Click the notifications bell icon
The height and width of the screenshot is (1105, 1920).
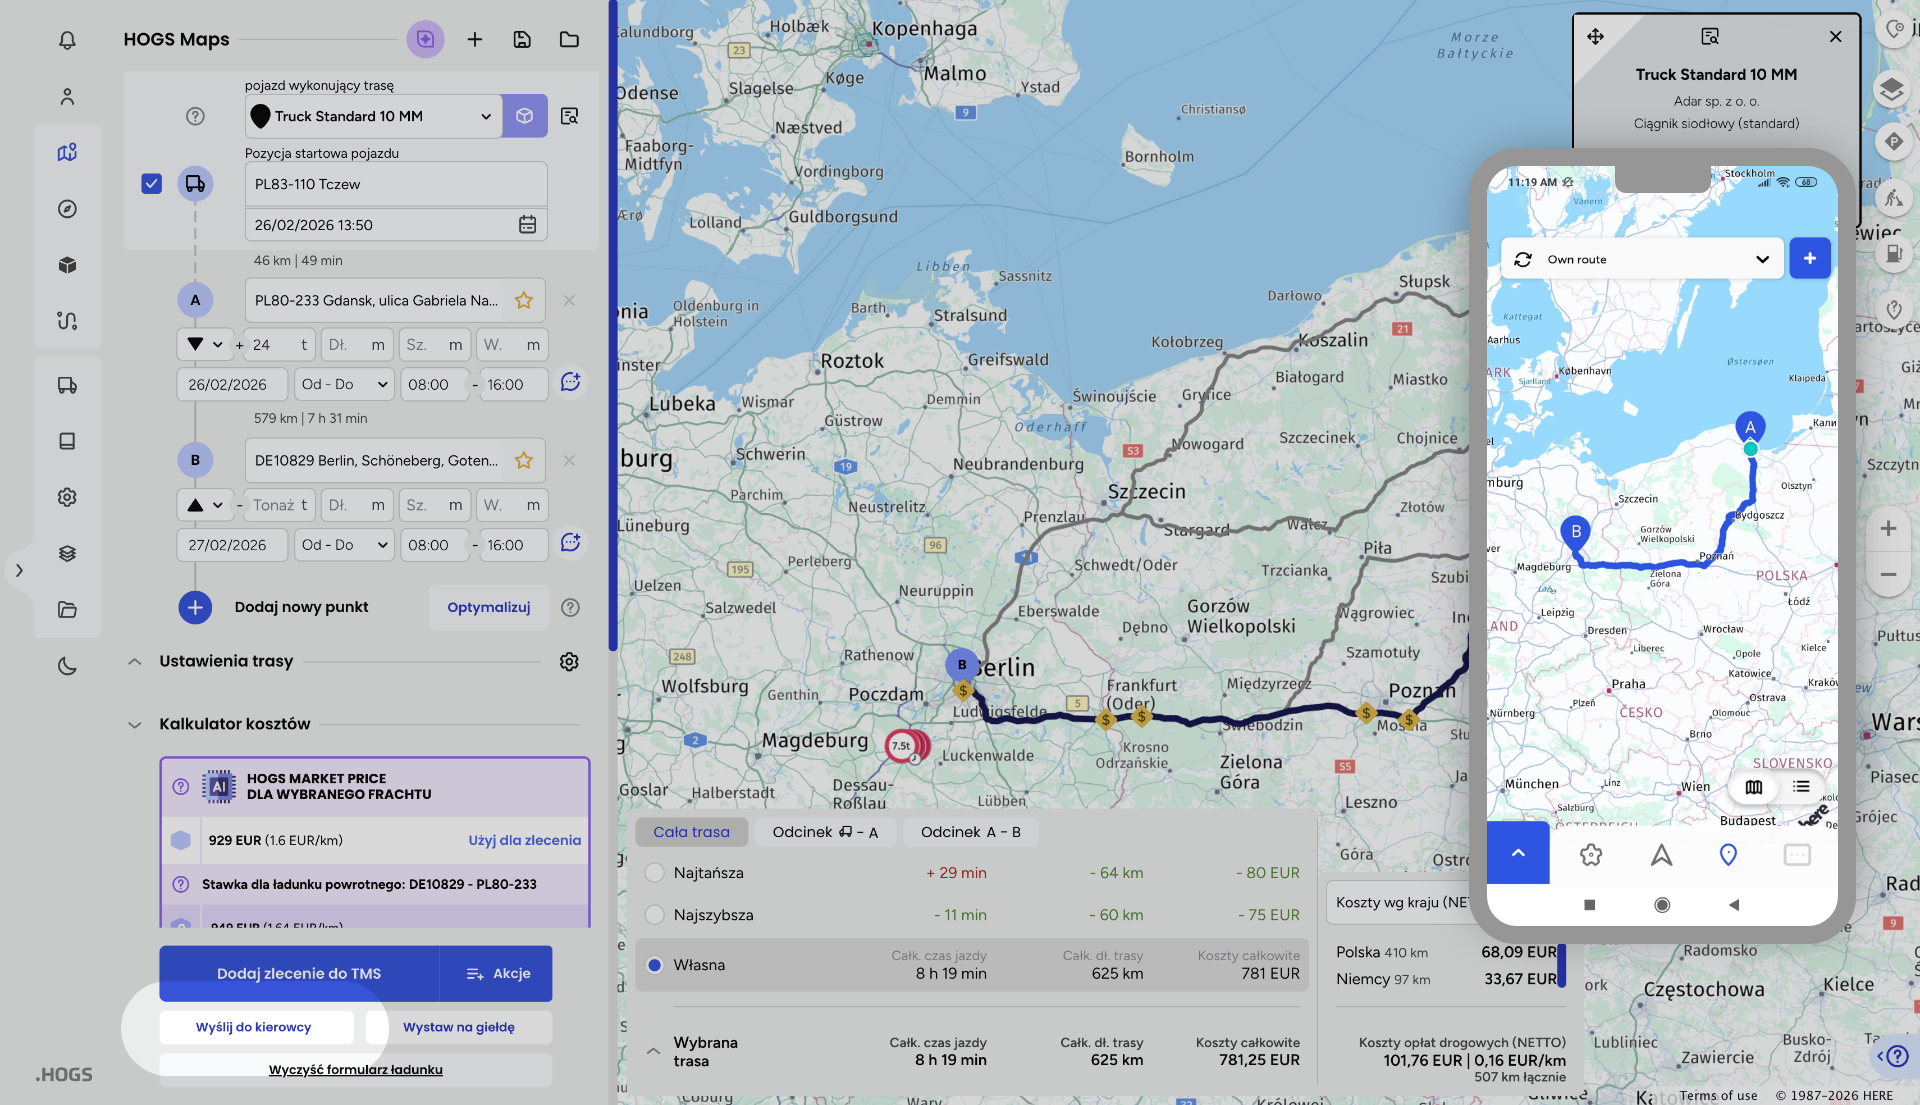pyautogui.click(x=67, y=40)
